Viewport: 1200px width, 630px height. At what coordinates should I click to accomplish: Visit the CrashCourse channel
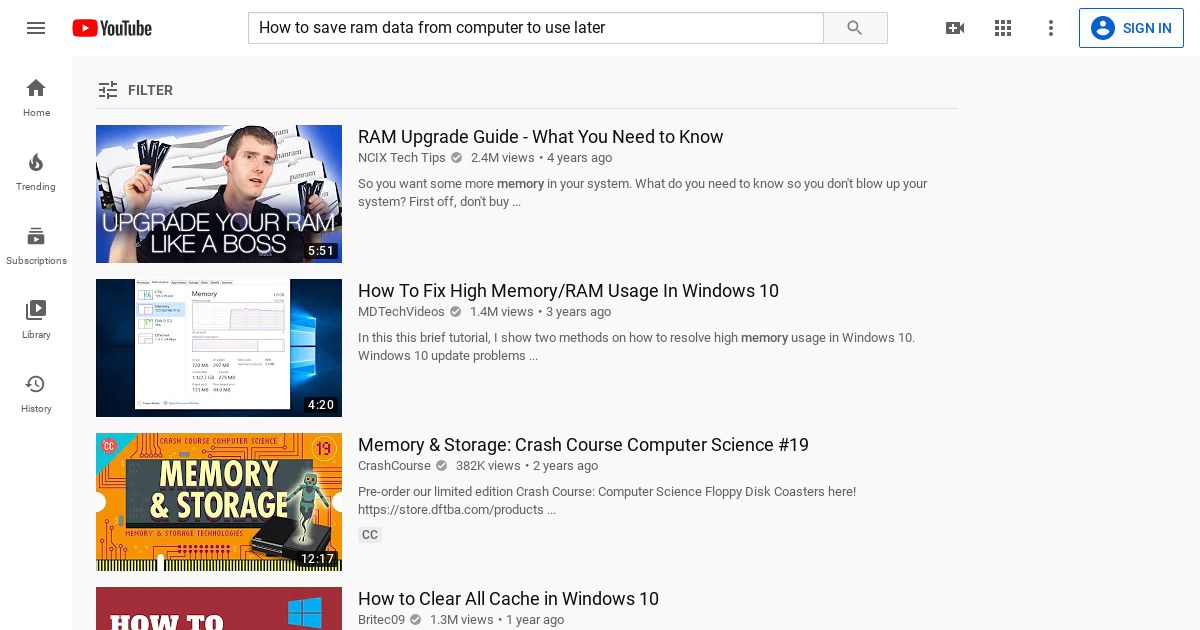pyautogui.click(x=394, y=466)
